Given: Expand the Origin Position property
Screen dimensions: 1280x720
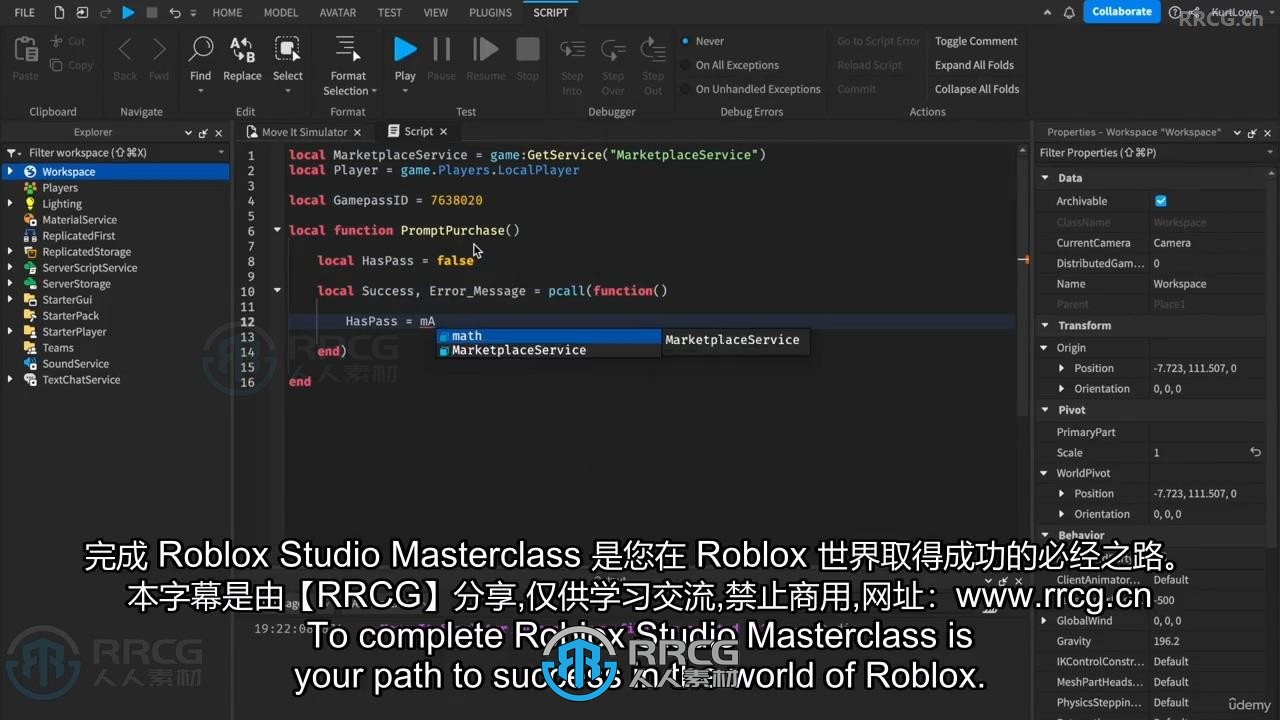Looking at the screenshot, I should coord(1062,368).
